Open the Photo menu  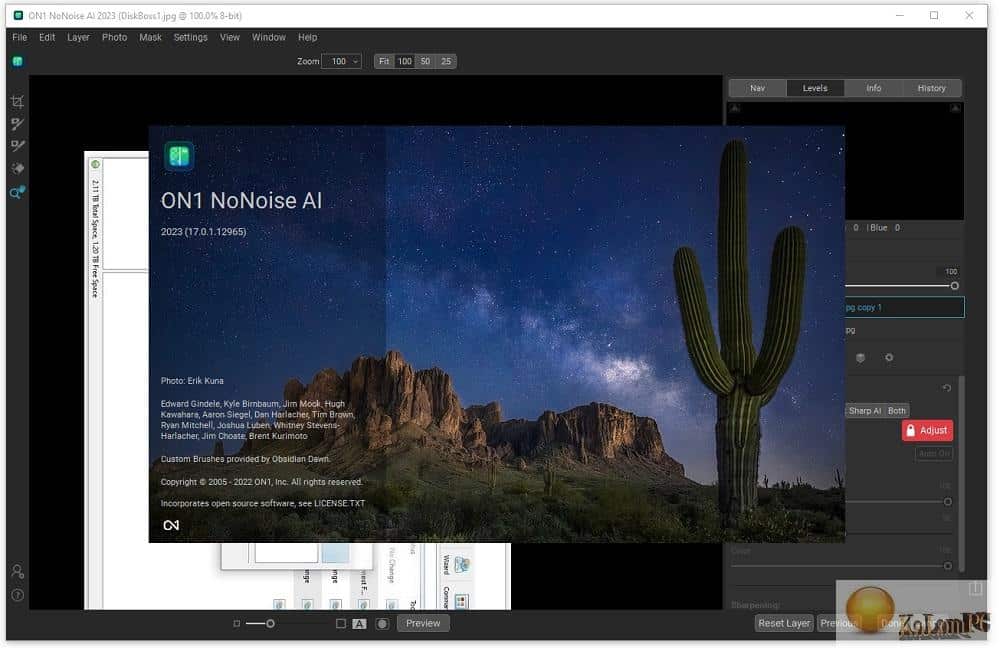[114, 38]
